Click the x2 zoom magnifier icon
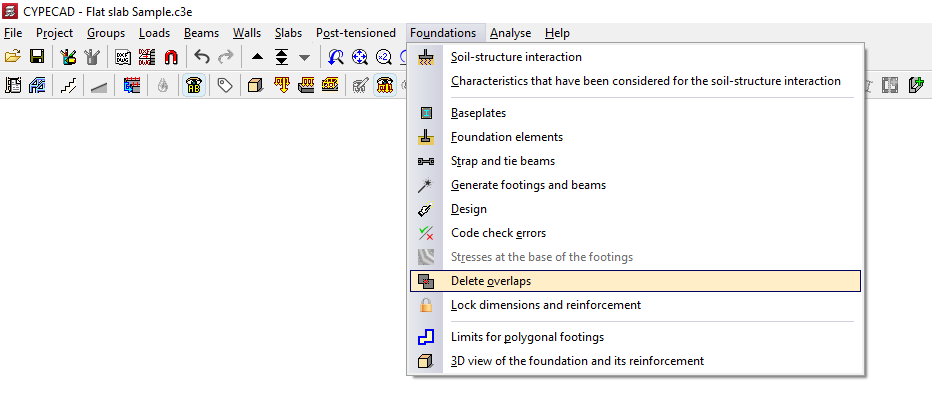 (x=383, y=57)
